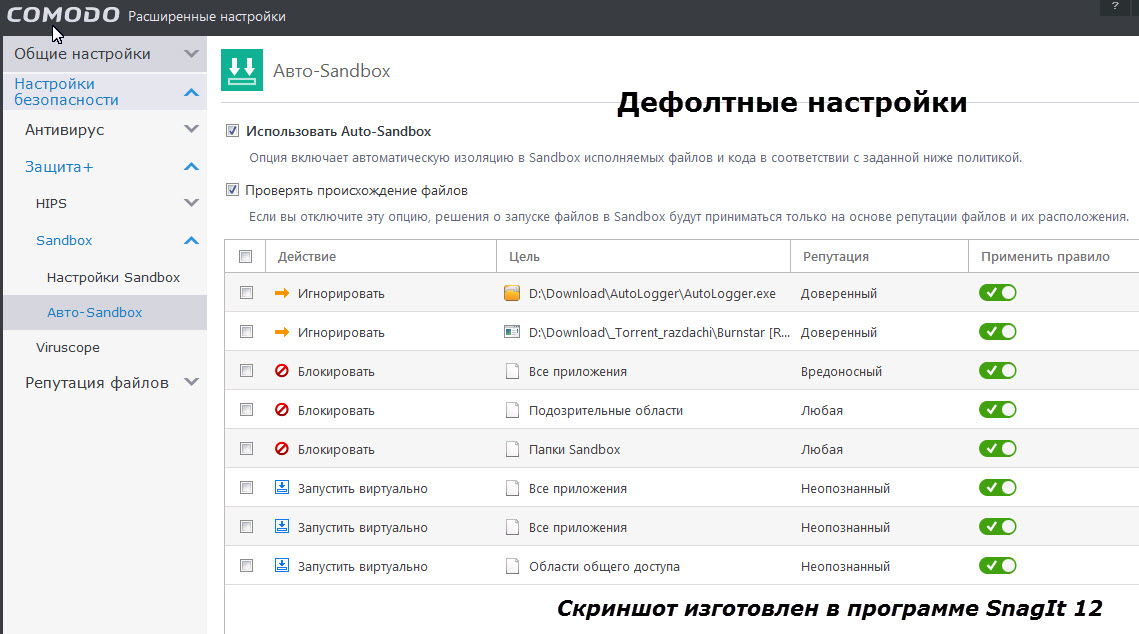Open Настройки Sandbox in the sidebar

tap(113, 277)
